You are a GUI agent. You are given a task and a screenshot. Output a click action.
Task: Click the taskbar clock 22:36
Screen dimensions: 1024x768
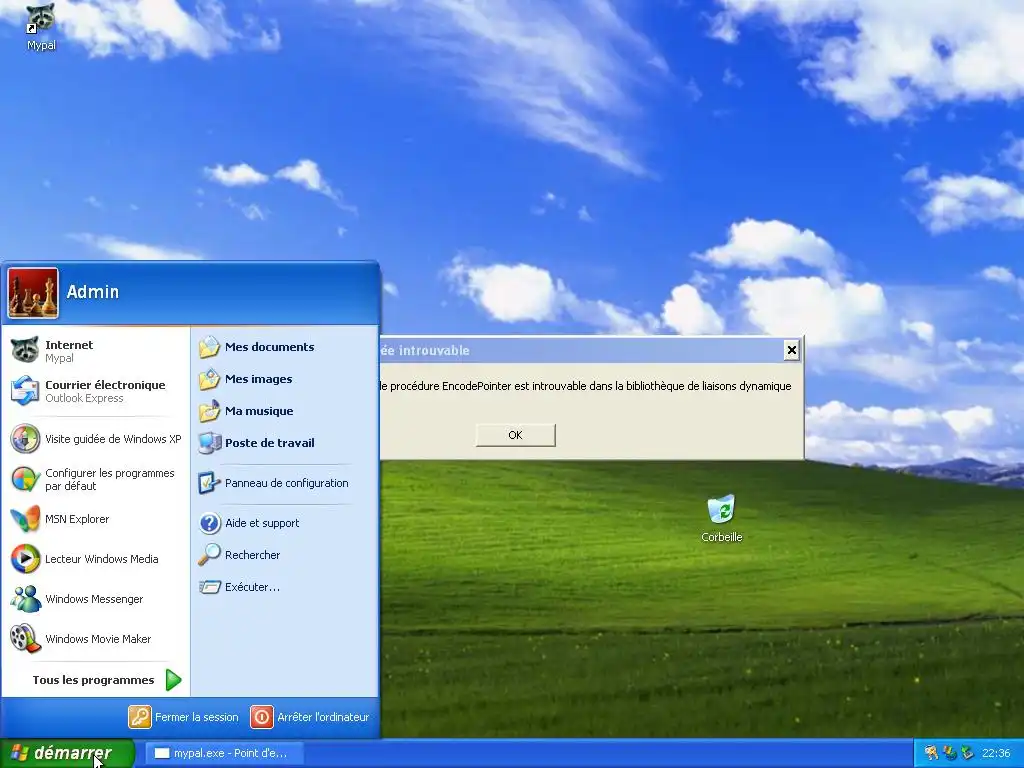(995, 753)
